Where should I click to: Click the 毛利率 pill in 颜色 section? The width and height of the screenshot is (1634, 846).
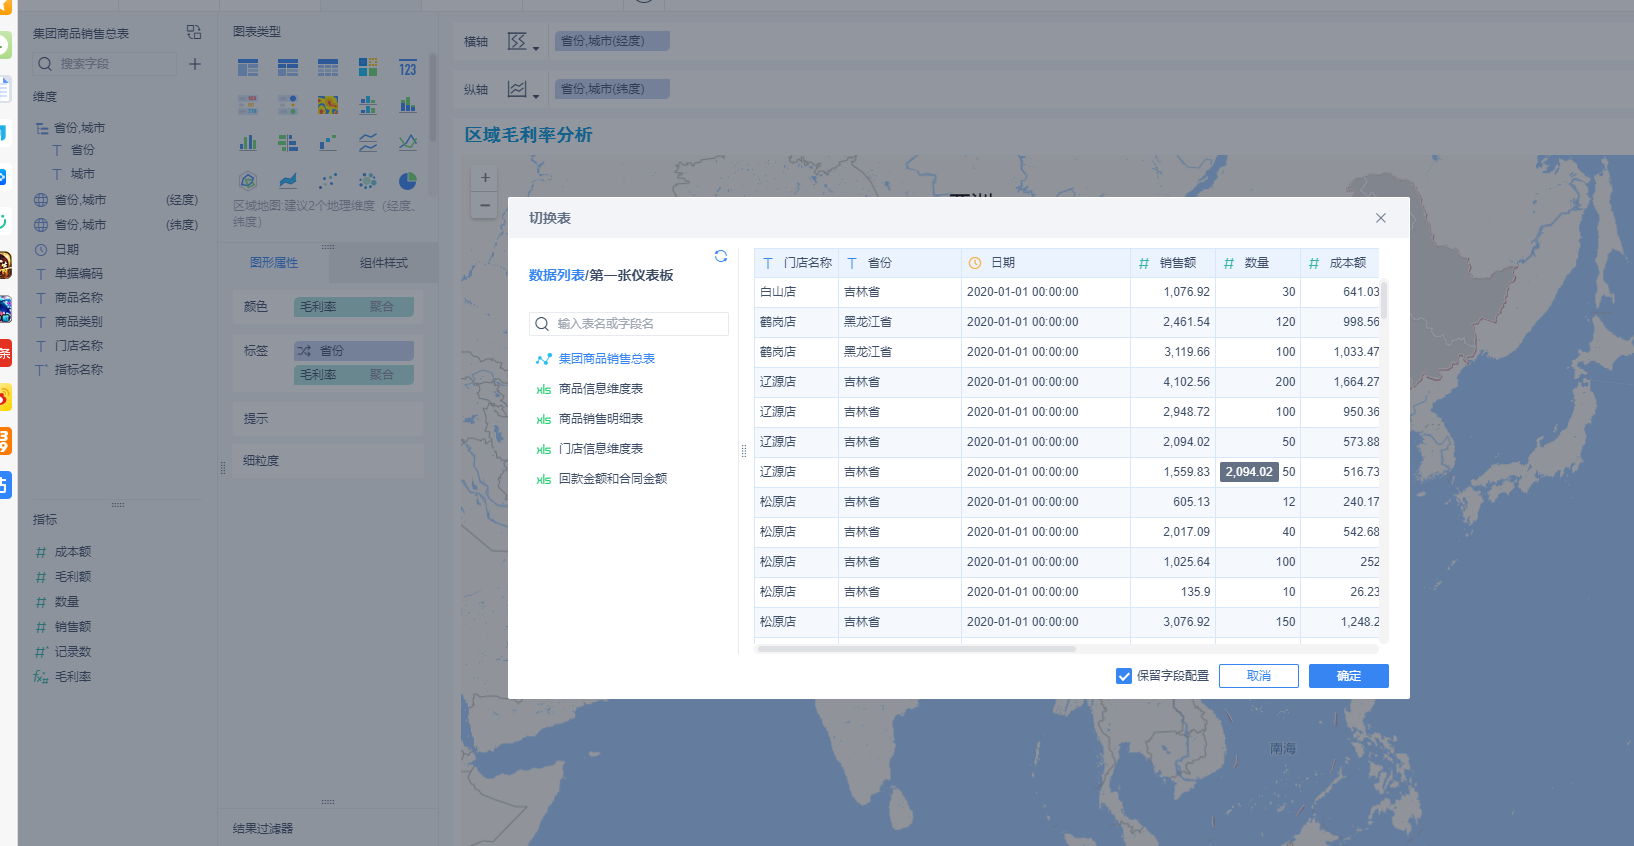tap(354, 307)
